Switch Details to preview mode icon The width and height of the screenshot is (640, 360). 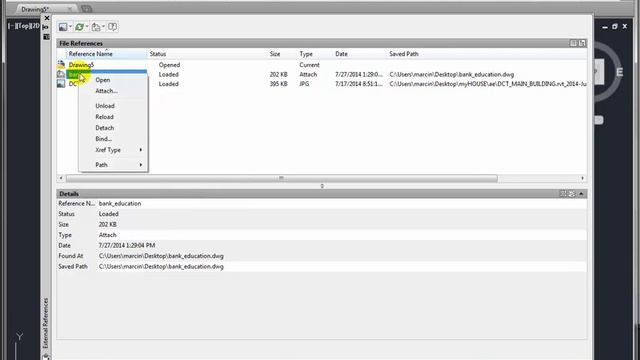coord(572,194)
